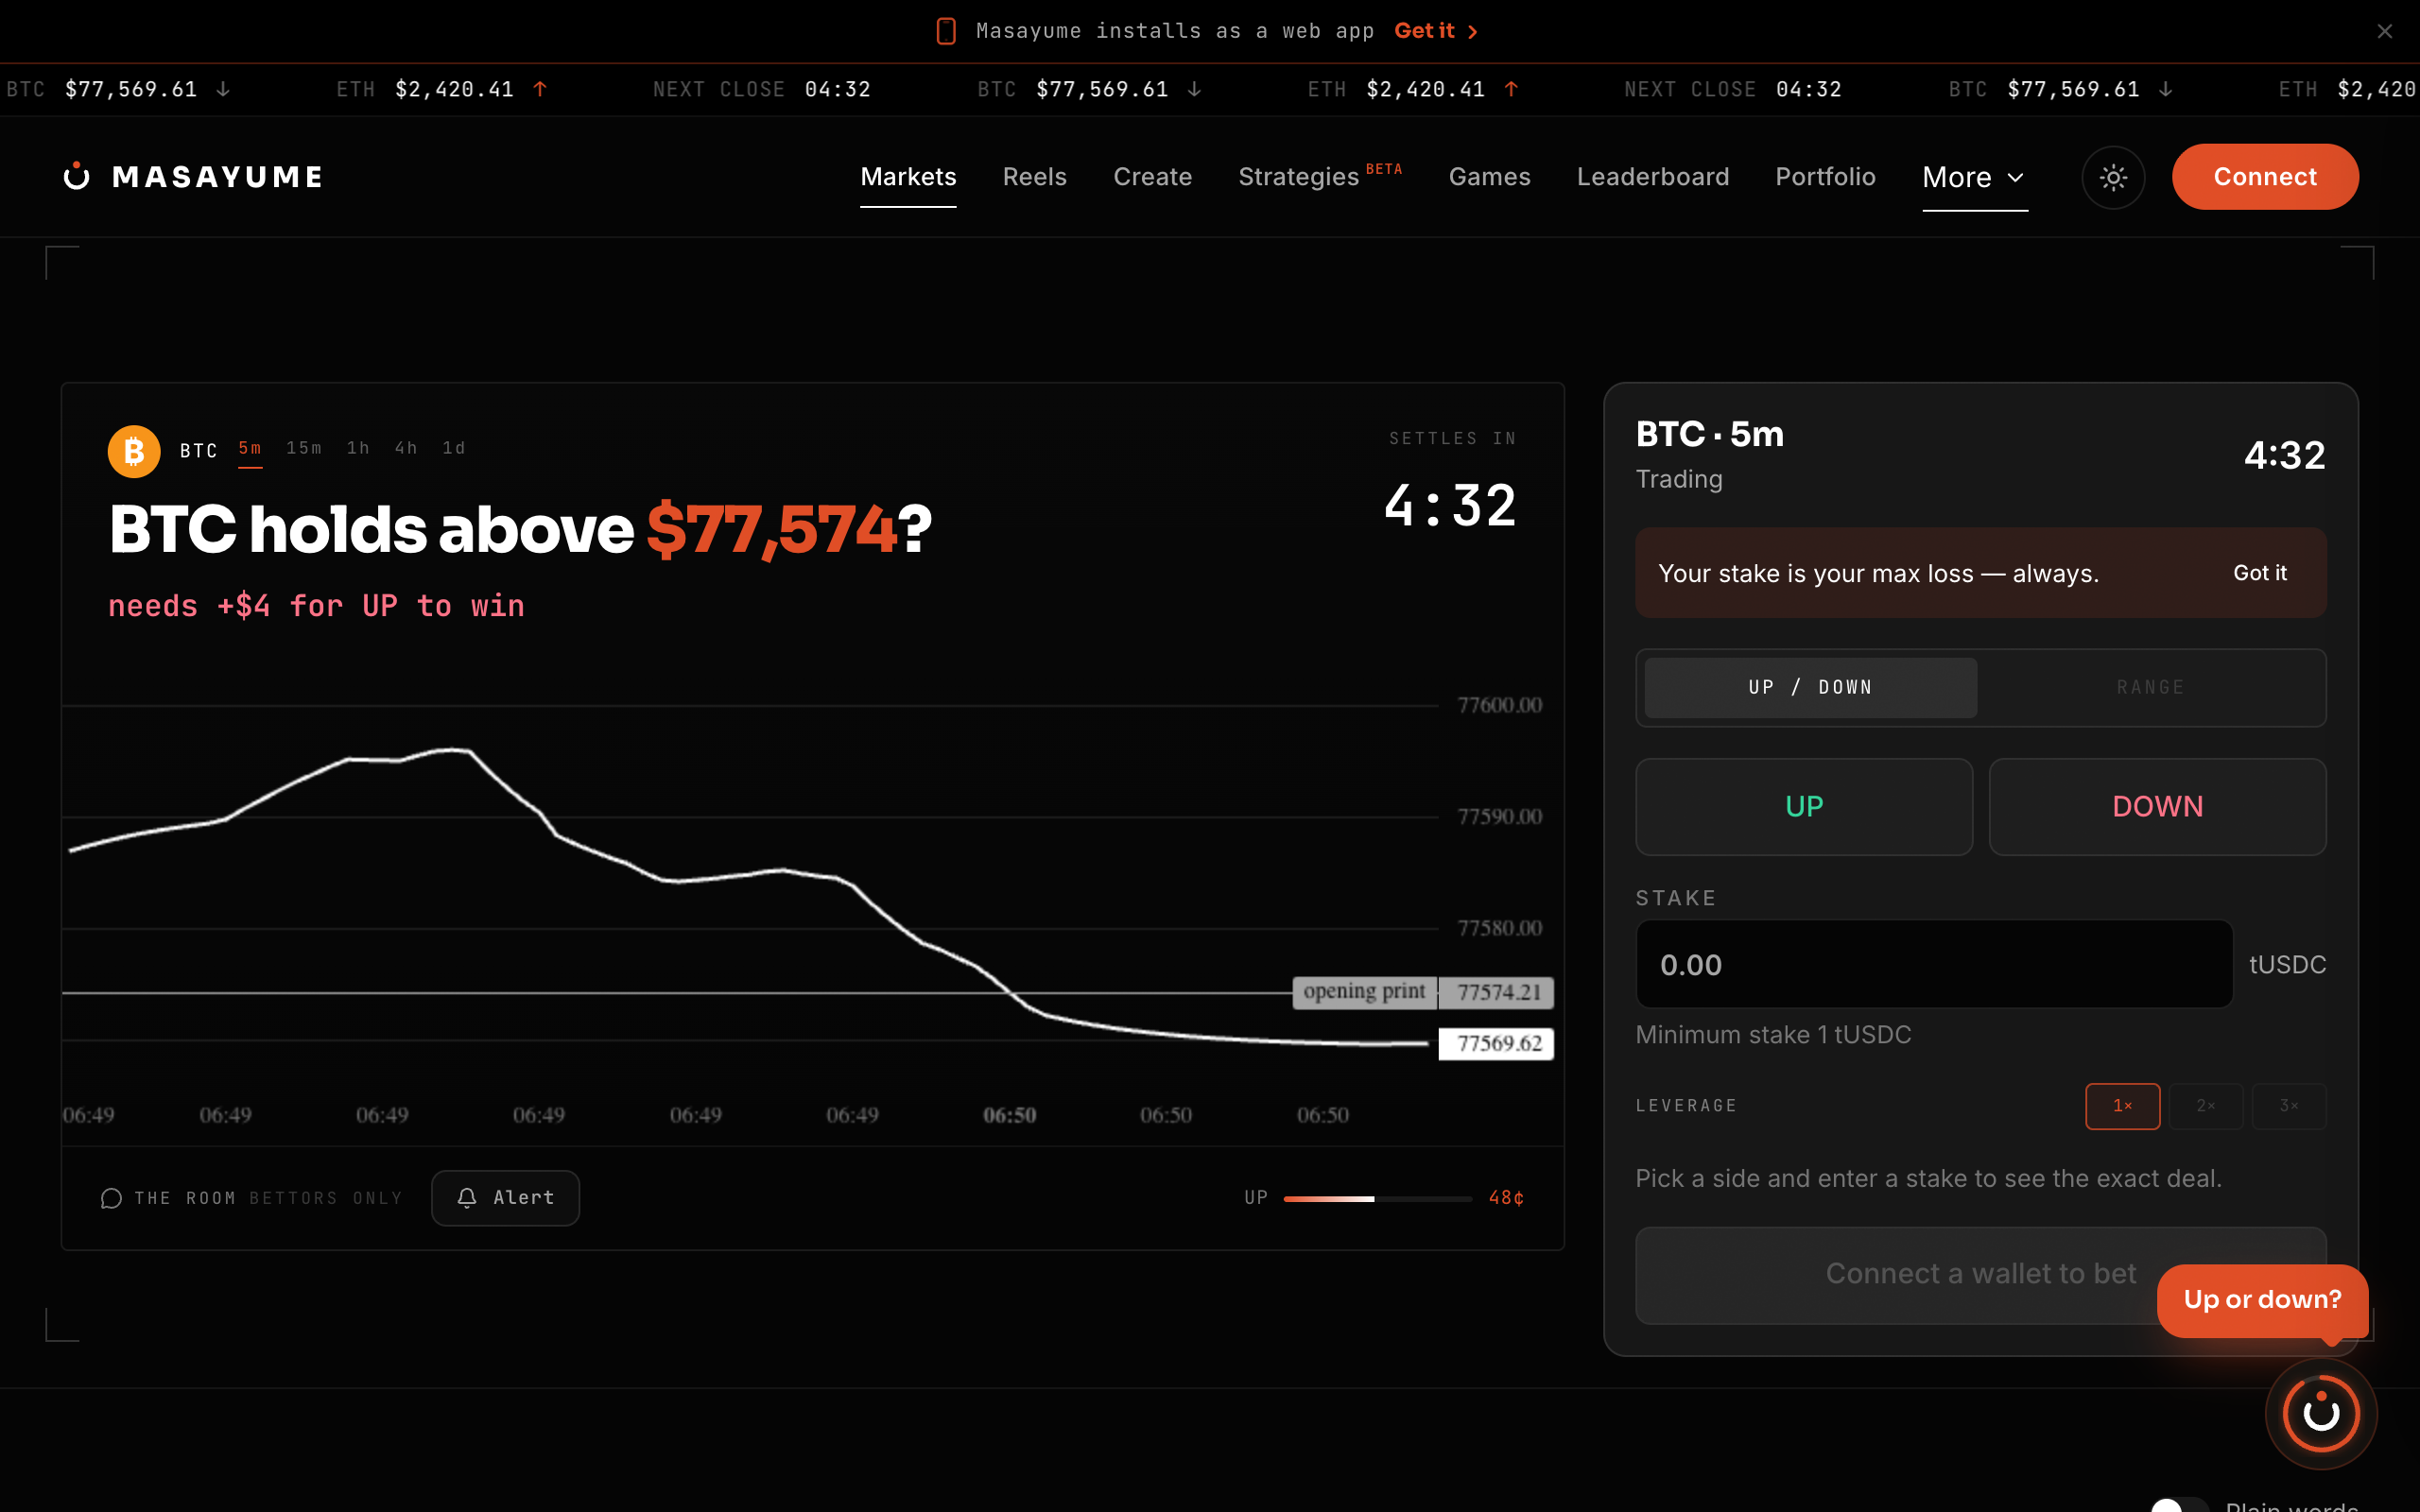The height and width of the screenshot is (1512, 2420).
Task: Open the Reels page
Action: coord(1034,177)
